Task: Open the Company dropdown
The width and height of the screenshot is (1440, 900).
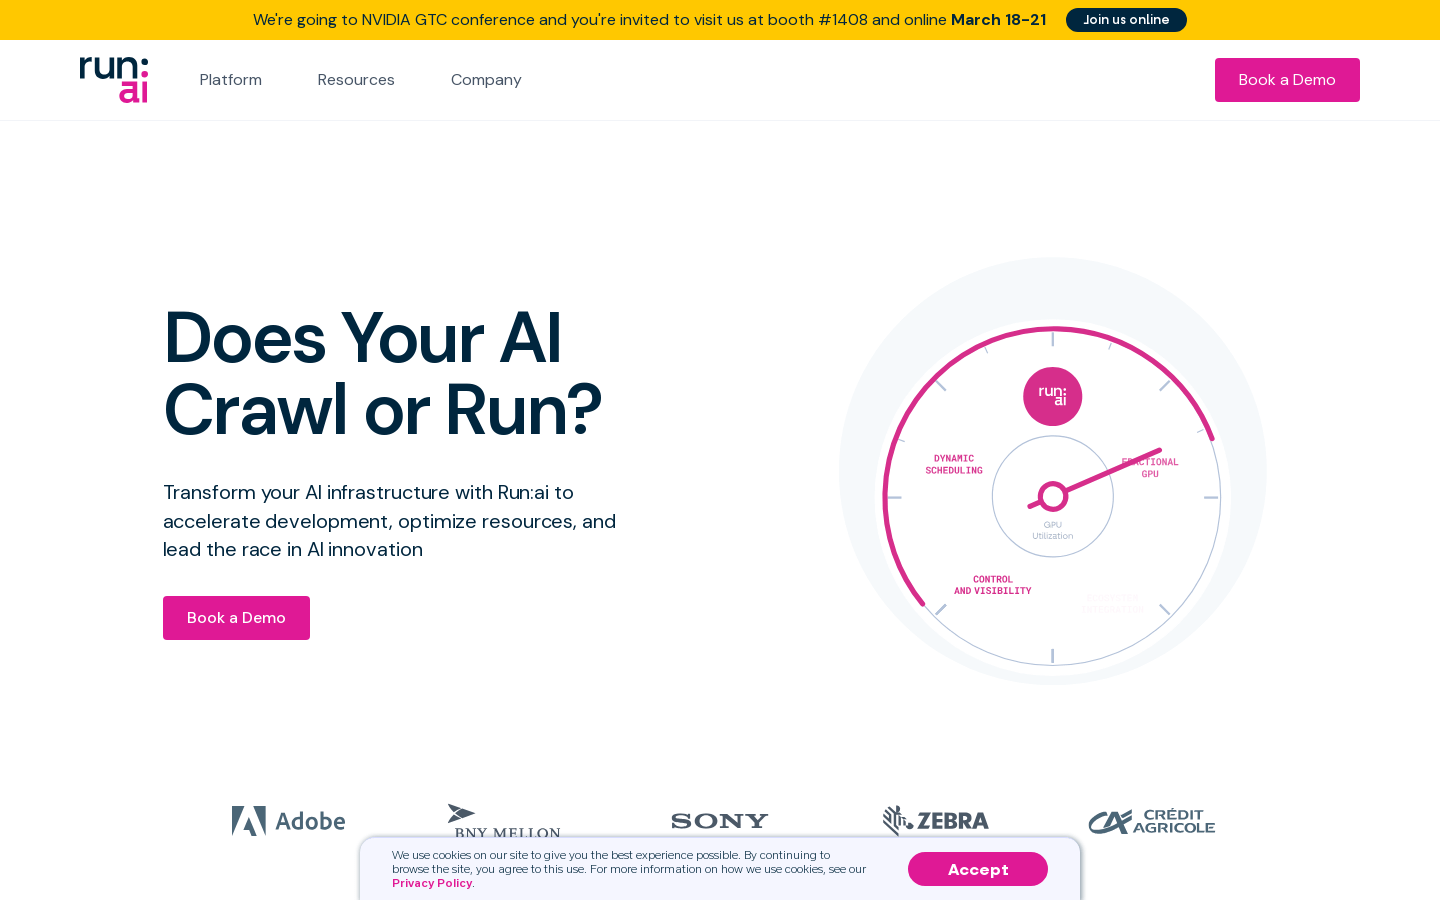Action: click(486, 80)
